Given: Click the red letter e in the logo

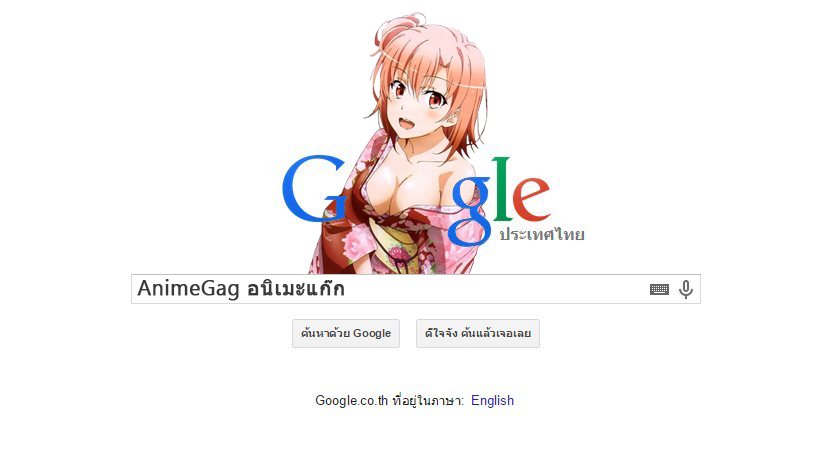Looking at the screenshot, I should 531,197.
